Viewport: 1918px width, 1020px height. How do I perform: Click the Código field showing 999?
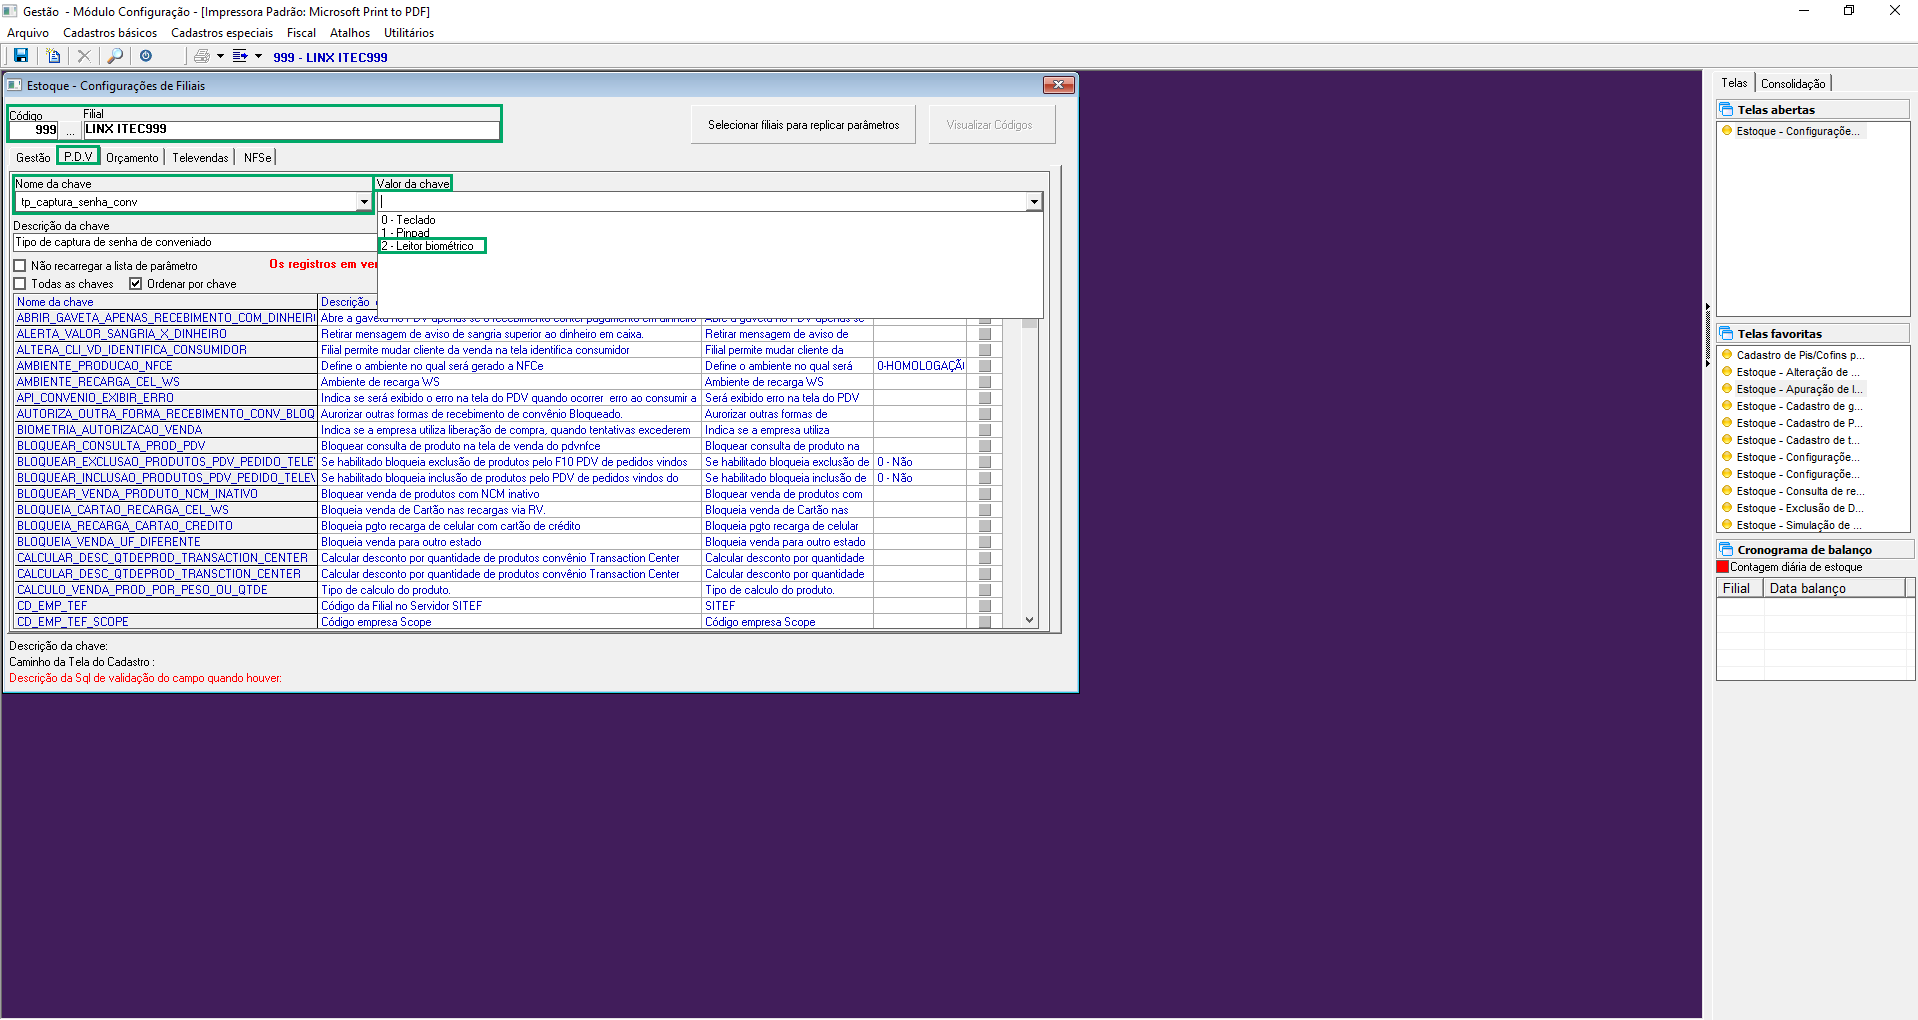(x=34, y=130)
